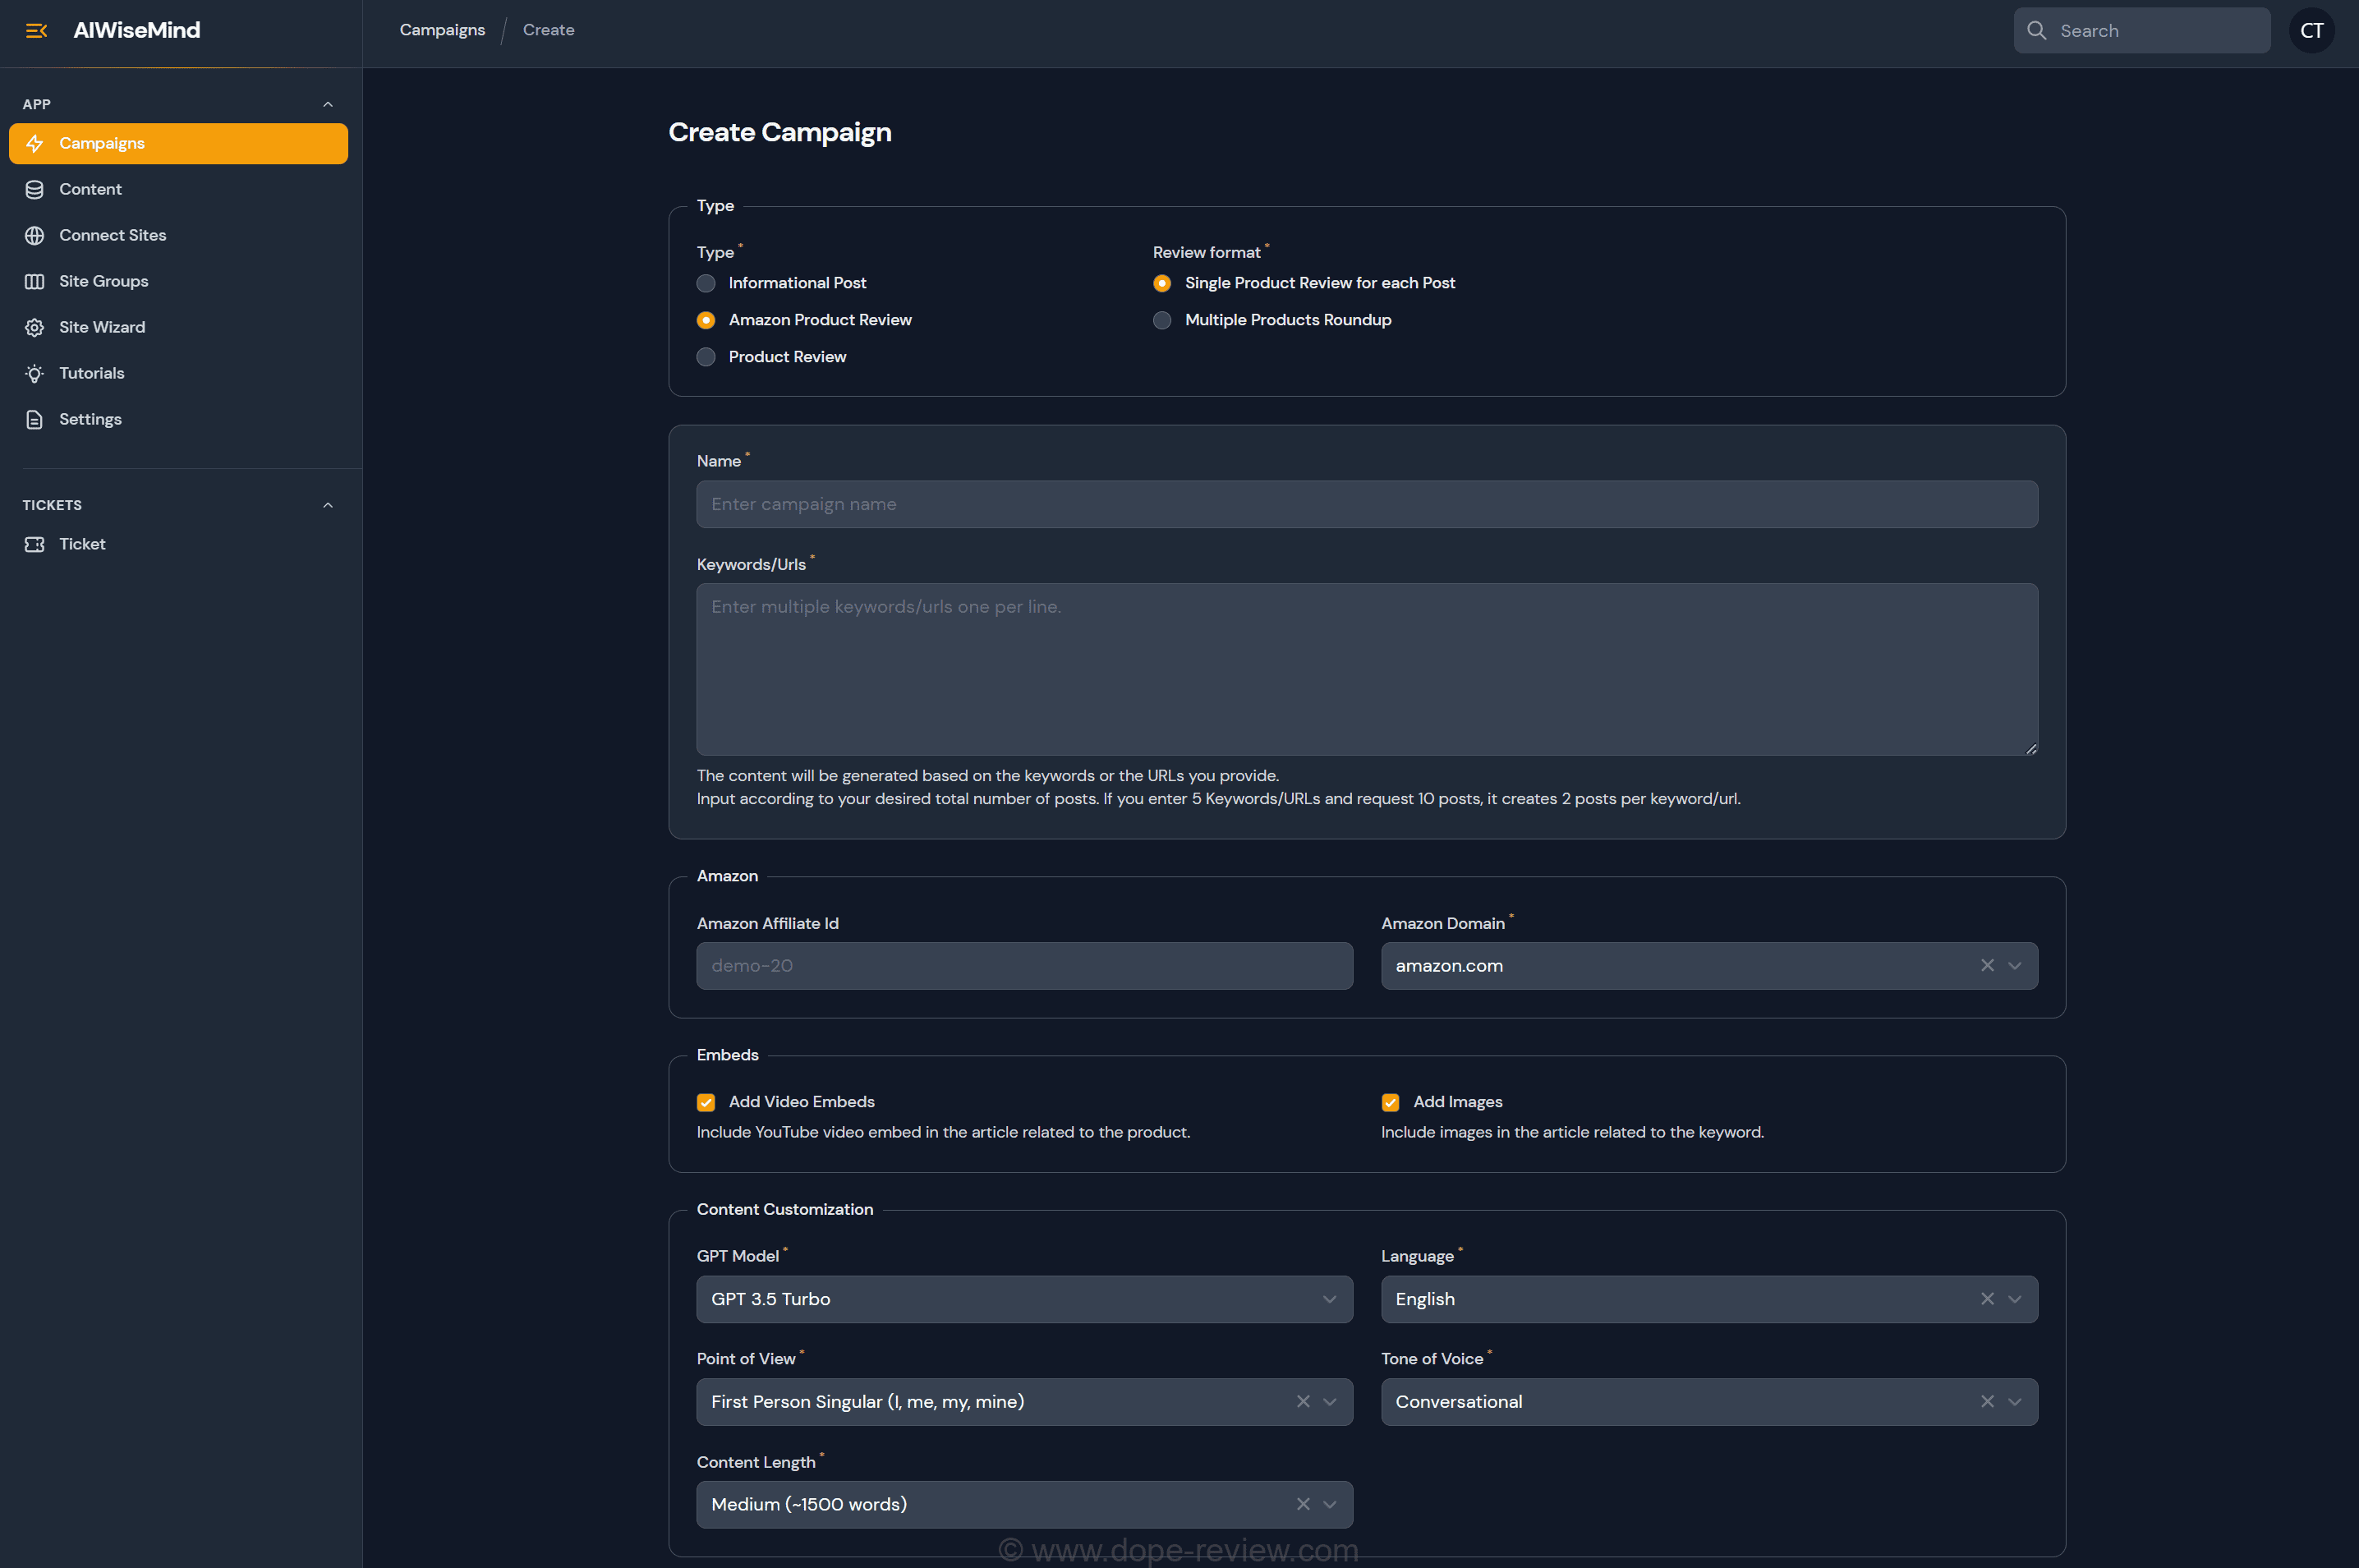This screenshot has width=2359, height=1568.
Task: Open Site Groups in the sidebar
Action: [103, 281]
